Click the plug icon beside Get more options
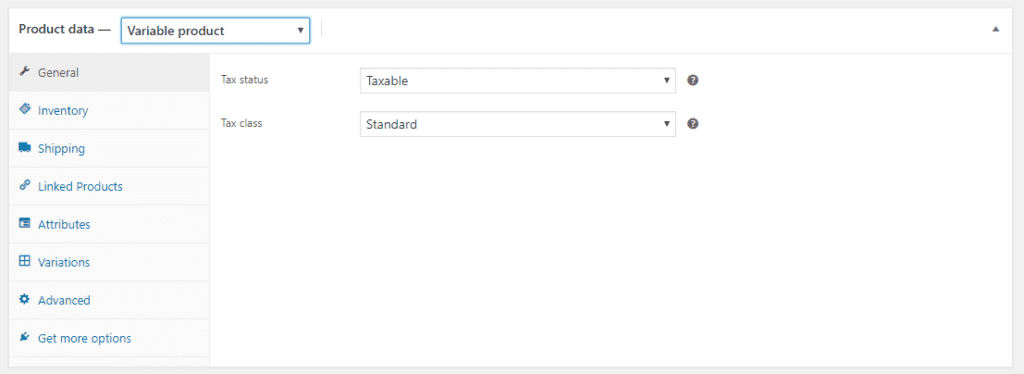 pyautogui.click(x=24, y=337)
